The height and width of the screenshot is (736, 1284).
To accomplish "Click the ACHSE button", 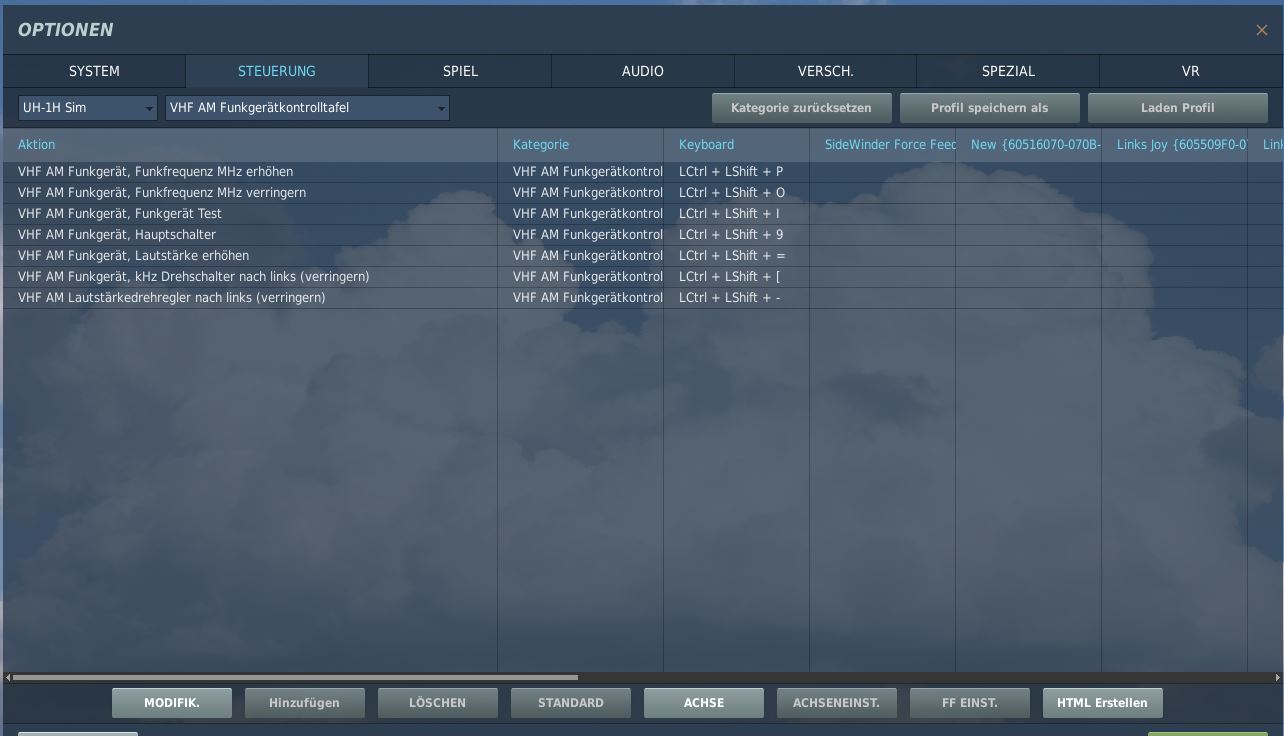I will (703, 702).
